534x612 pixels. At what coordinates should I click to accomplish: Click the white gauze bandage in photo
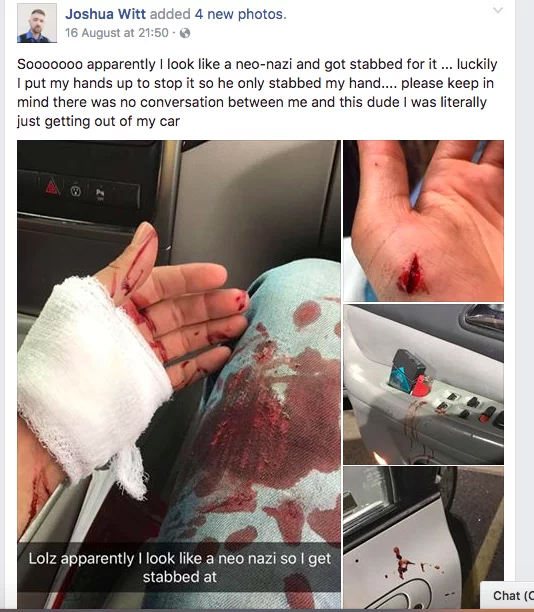[92, 375]
